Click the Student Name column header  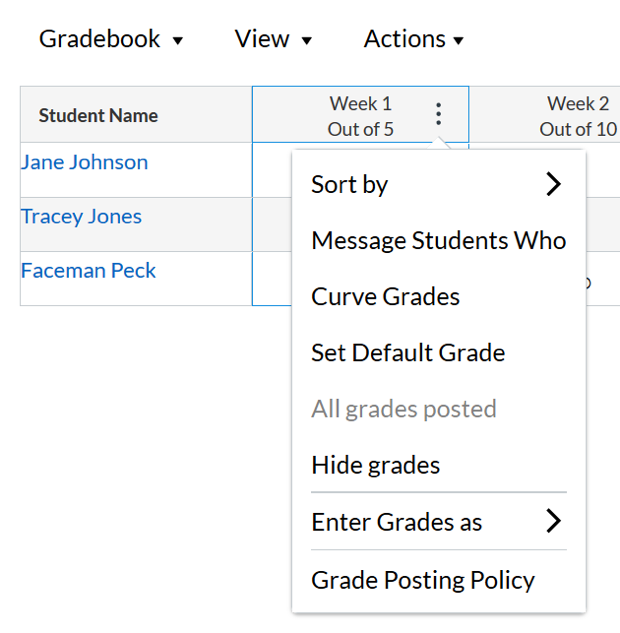point(136,115)
